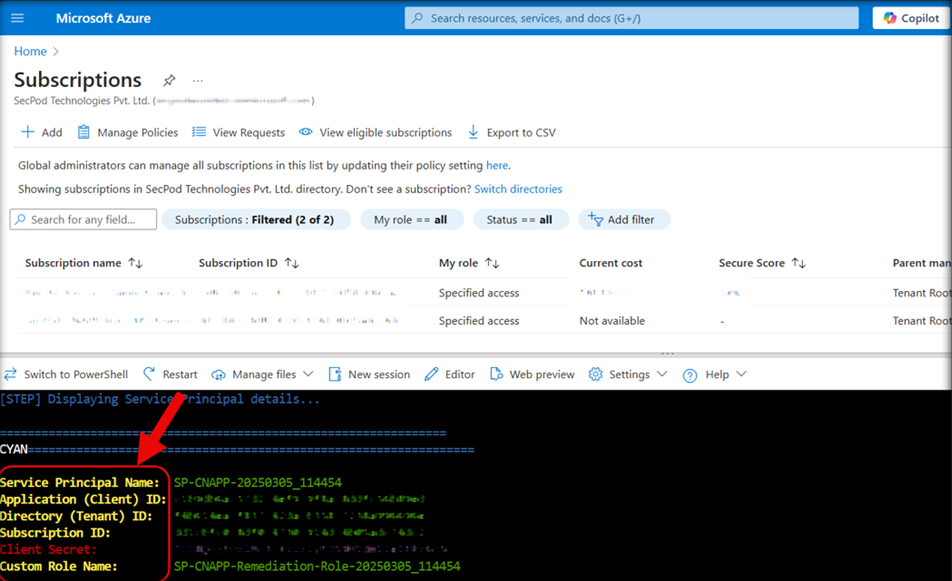The height and width of the screenshot is (581, 952).
Task: Restart the Cloud Shell
Action: pos(170,374)
